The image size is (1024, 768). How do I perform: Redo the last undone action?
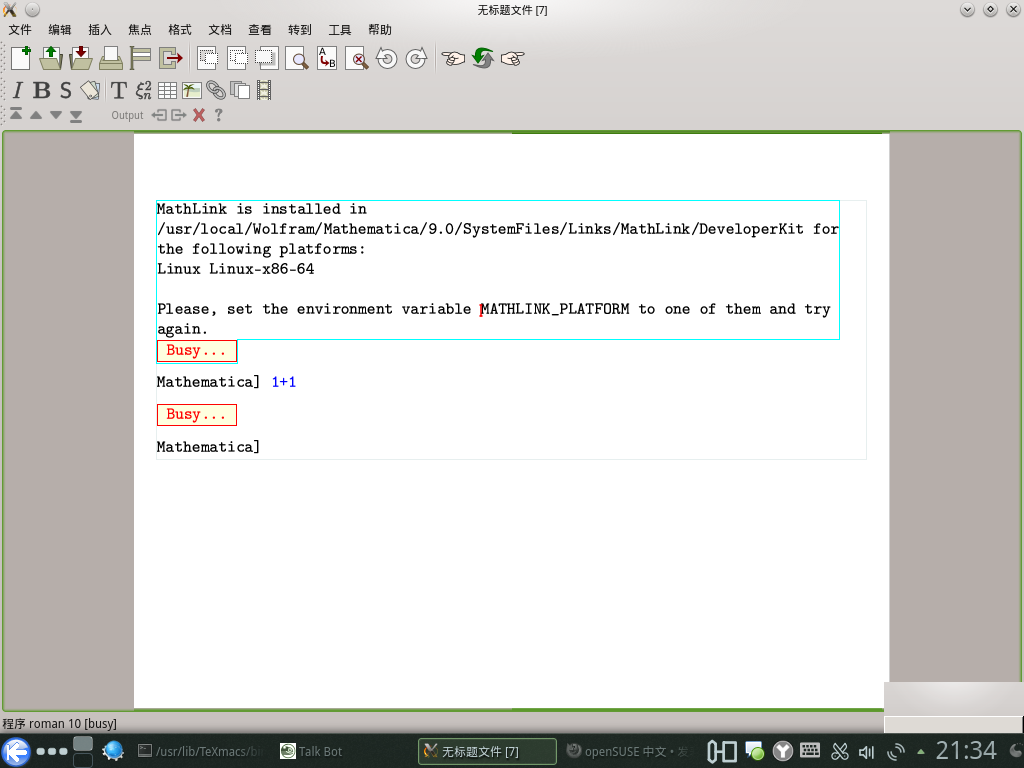pyautogui.click(x=416, y=58)
